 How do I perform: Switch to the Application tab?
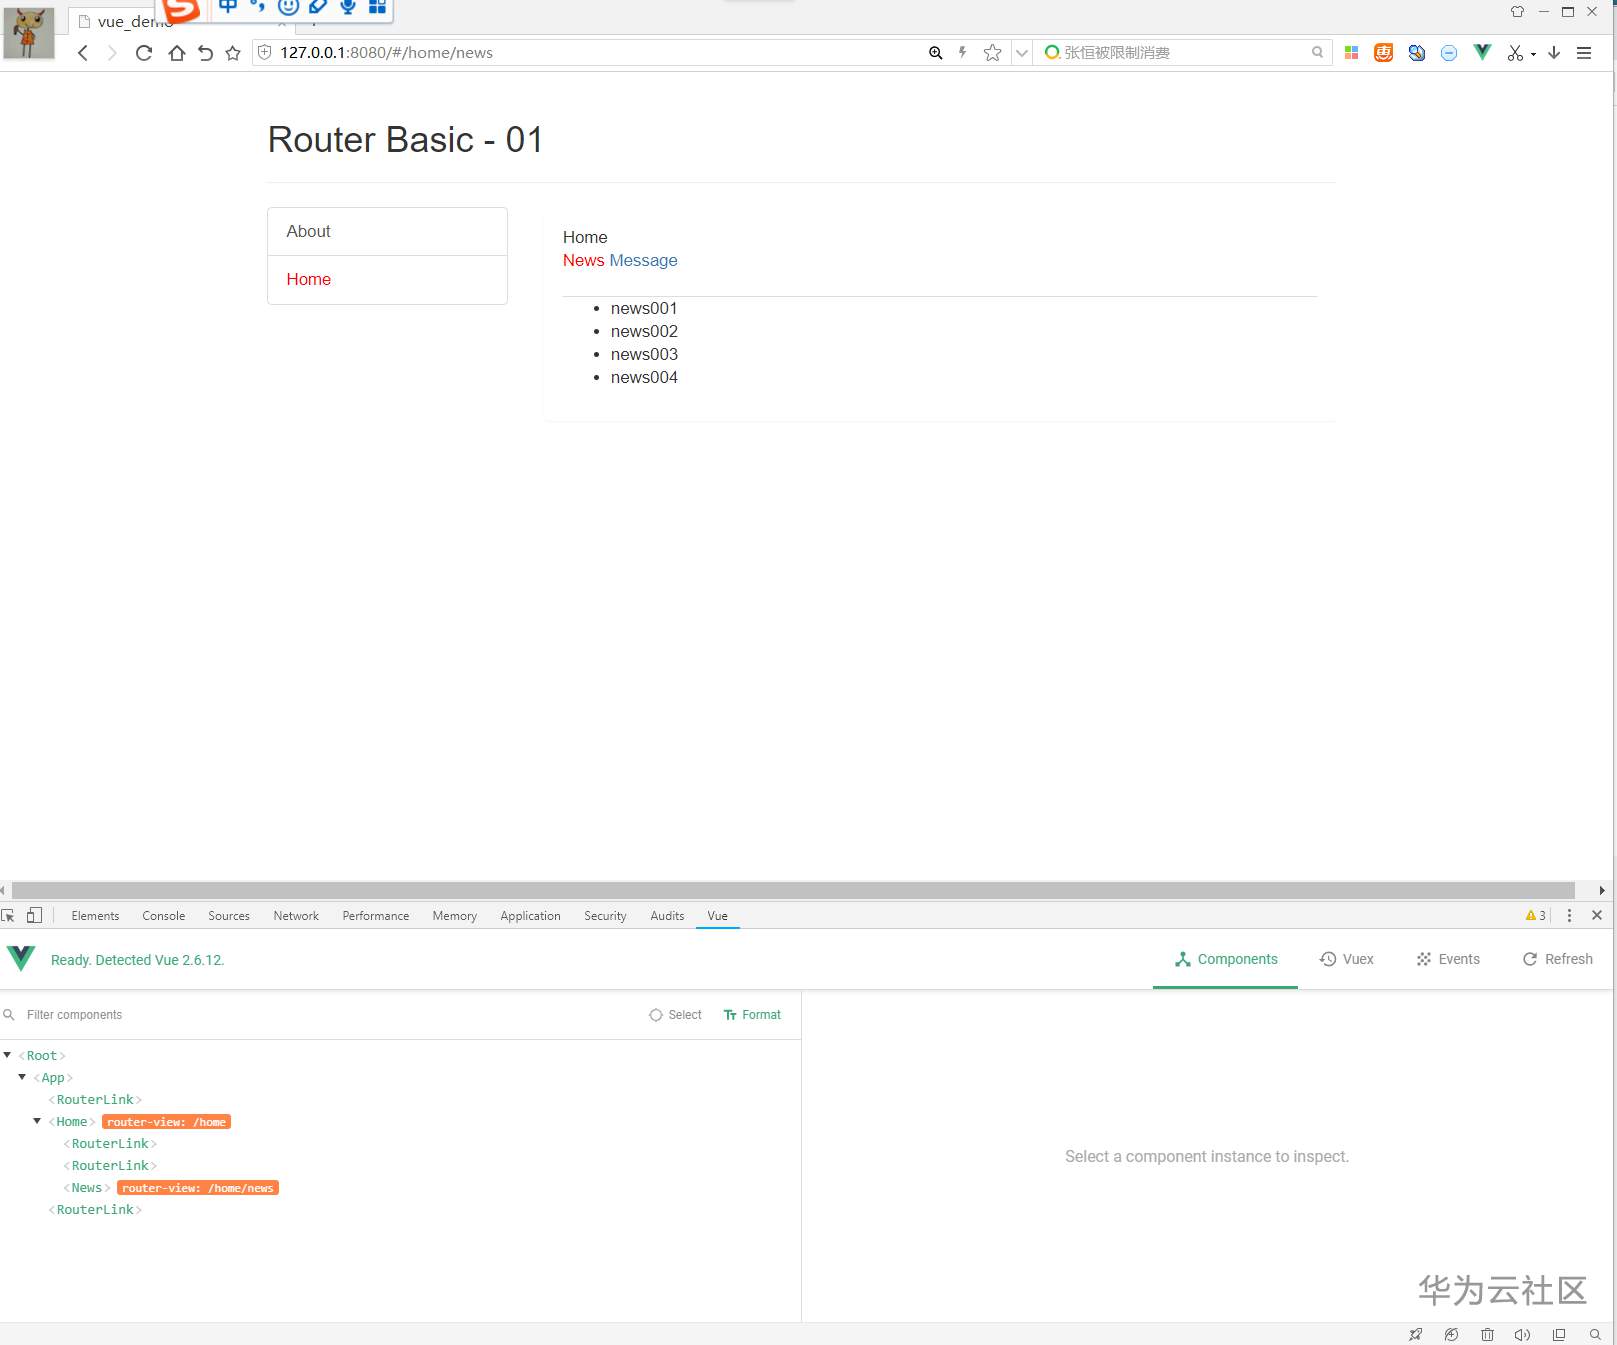point(531,915)
